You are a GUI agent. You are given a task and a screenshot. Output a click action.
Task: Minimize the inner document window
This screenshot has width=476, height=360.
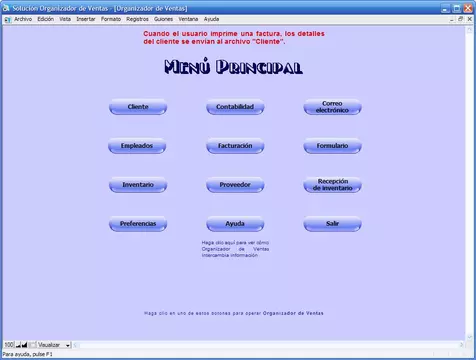tap(452, 19)
